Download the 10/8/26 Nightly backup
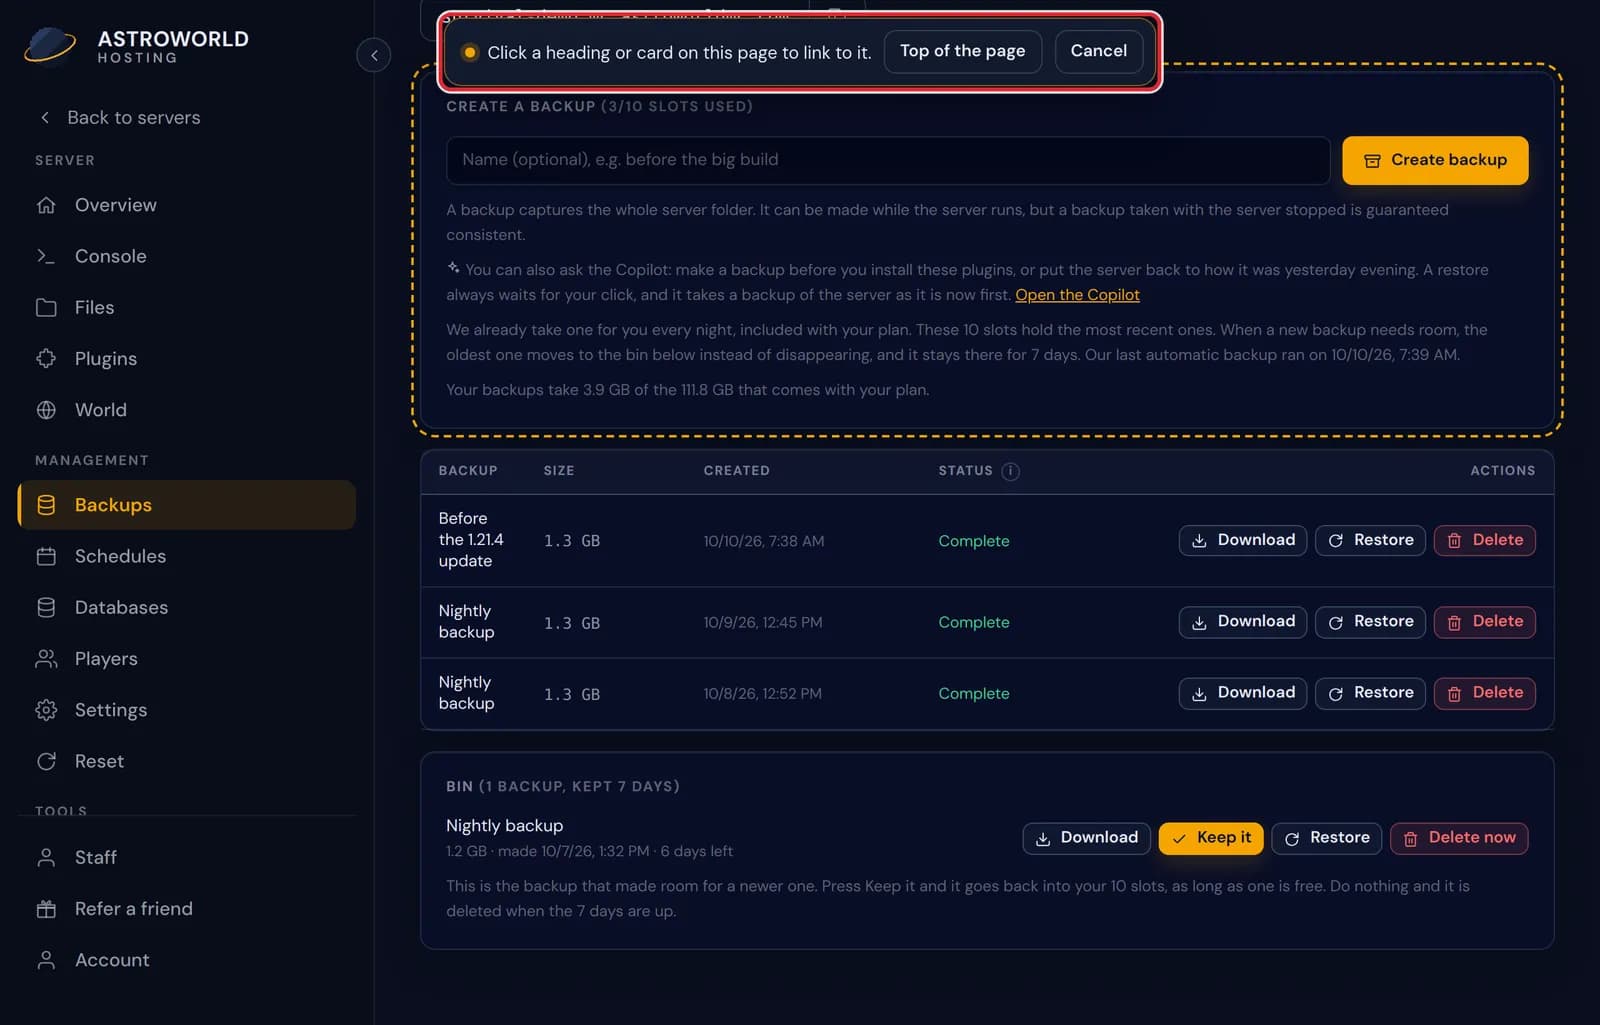1600x1025 pixels. (1242, 693)
